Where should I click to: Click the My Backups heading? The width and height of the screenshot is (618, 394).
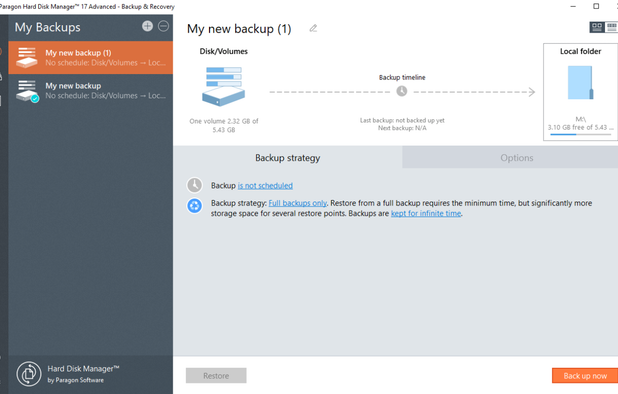47,27
